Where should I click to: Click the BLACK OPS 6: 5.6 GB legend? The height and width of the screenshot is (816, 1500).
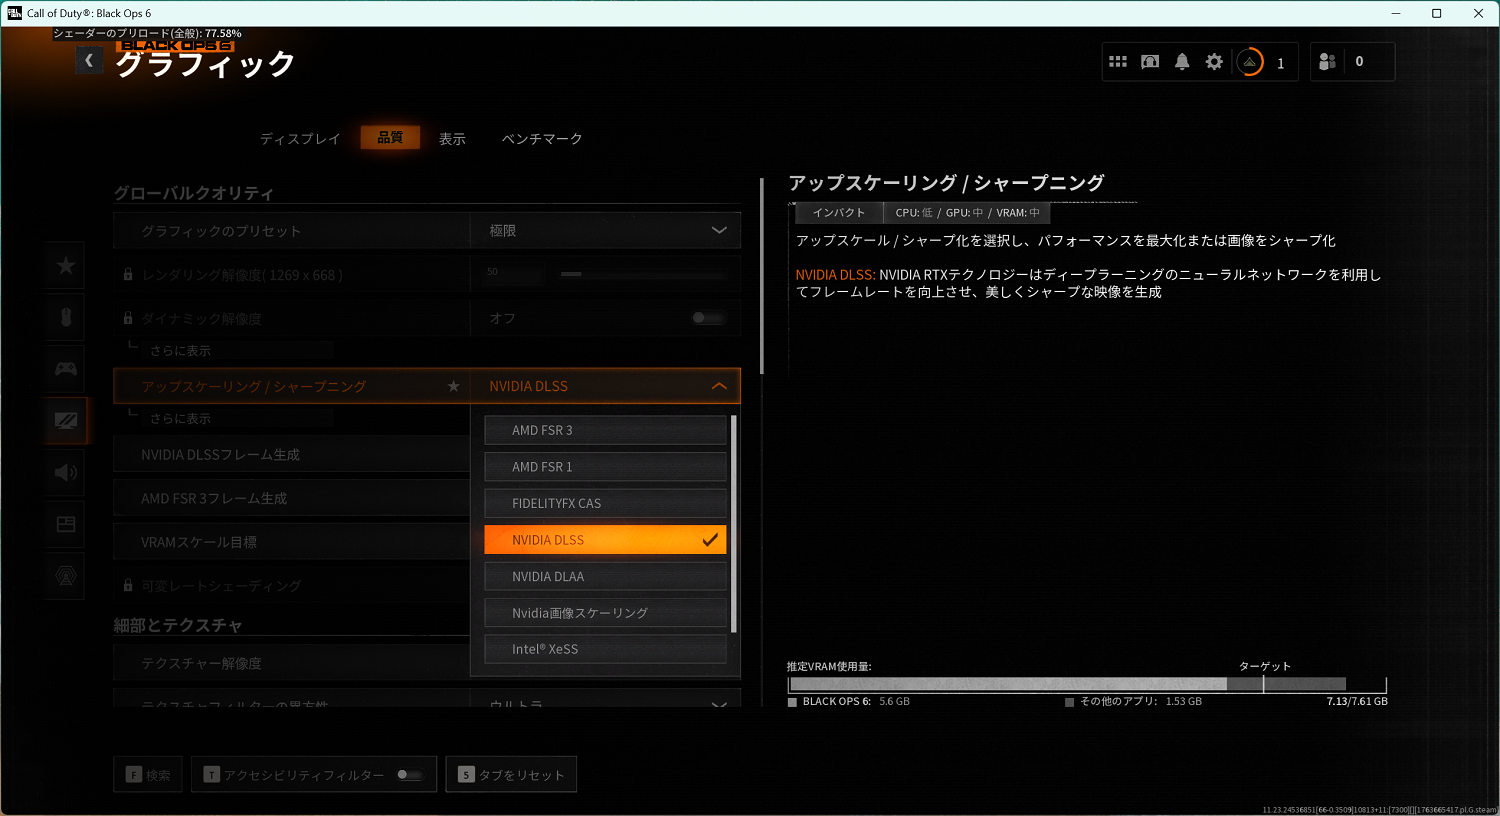[849, 702]
